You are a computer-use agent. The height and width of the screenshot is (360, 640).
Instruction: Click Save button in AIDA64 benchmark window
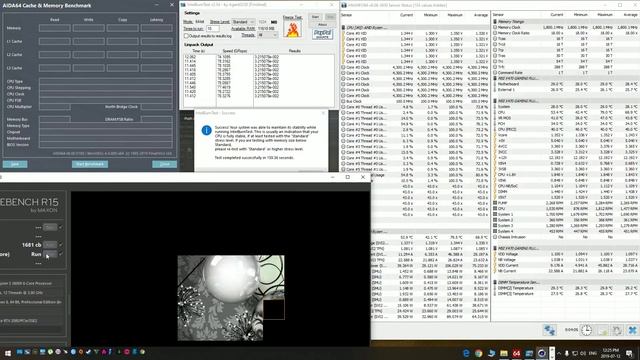[15, 164]
